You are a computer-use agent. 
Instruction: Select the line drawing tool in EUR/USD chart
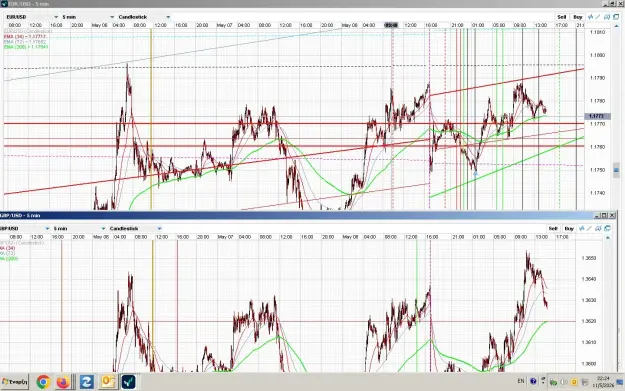(598, 17)
